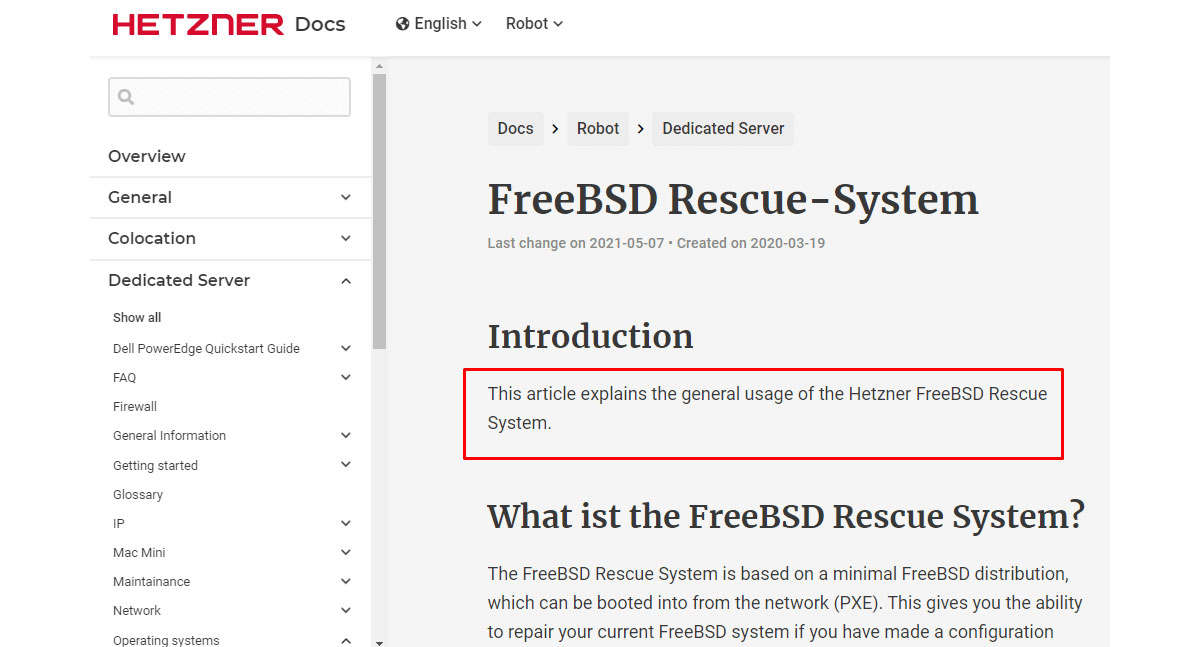This screenshot has height=647, width=1200.
Task: Click the Robot breadcrumb
Action: 598,129
